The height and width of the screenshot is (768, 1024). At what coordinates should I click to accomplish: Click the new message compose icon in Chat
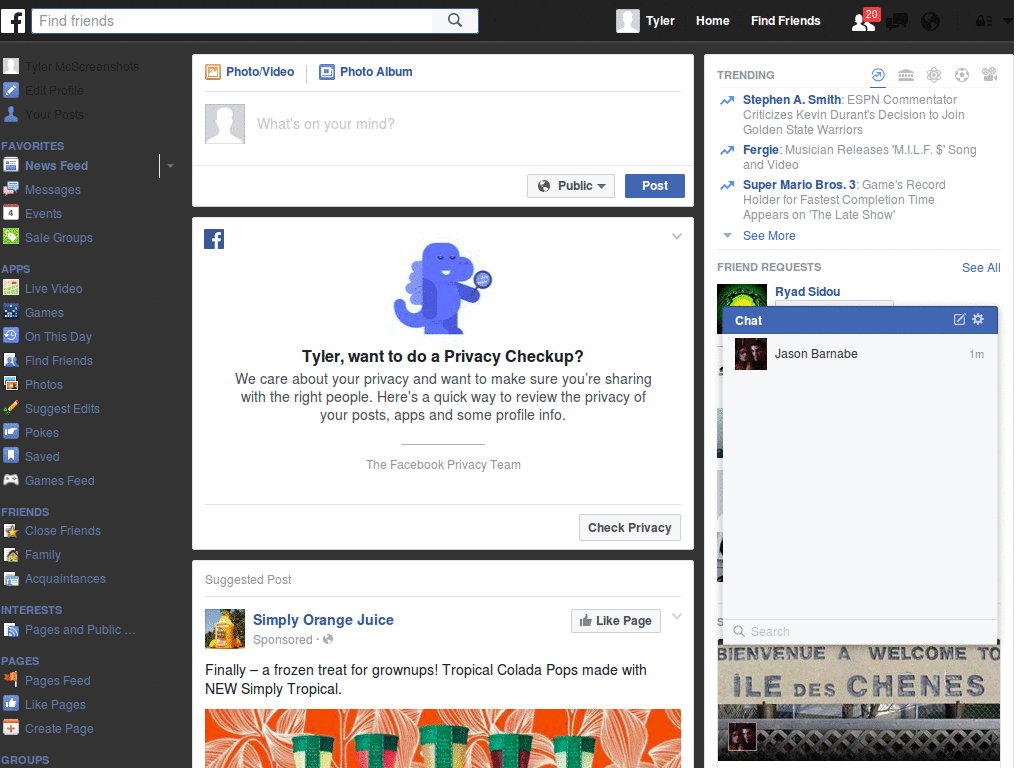tap(959, 319)
